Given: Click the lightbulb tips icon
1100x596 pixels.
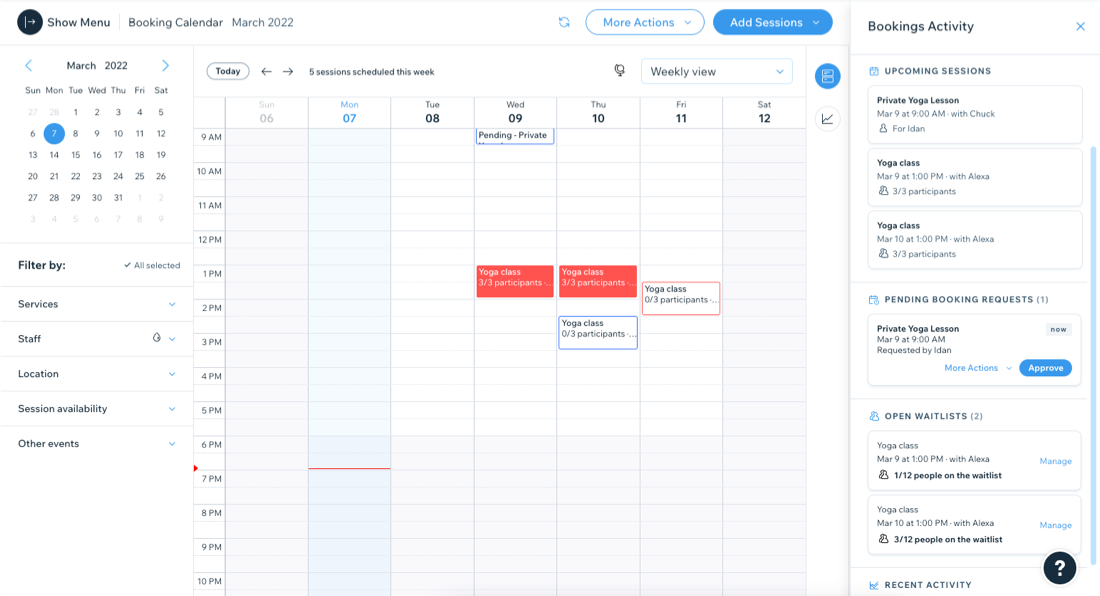Looking at the screenshot, I should tap(619, 70).
